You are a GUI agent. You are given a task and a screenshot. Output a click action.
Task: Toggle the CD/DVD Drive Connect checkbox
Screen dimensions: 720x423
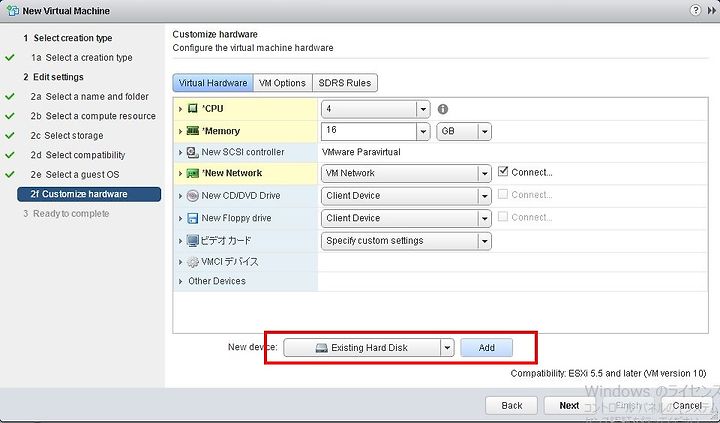503,194
